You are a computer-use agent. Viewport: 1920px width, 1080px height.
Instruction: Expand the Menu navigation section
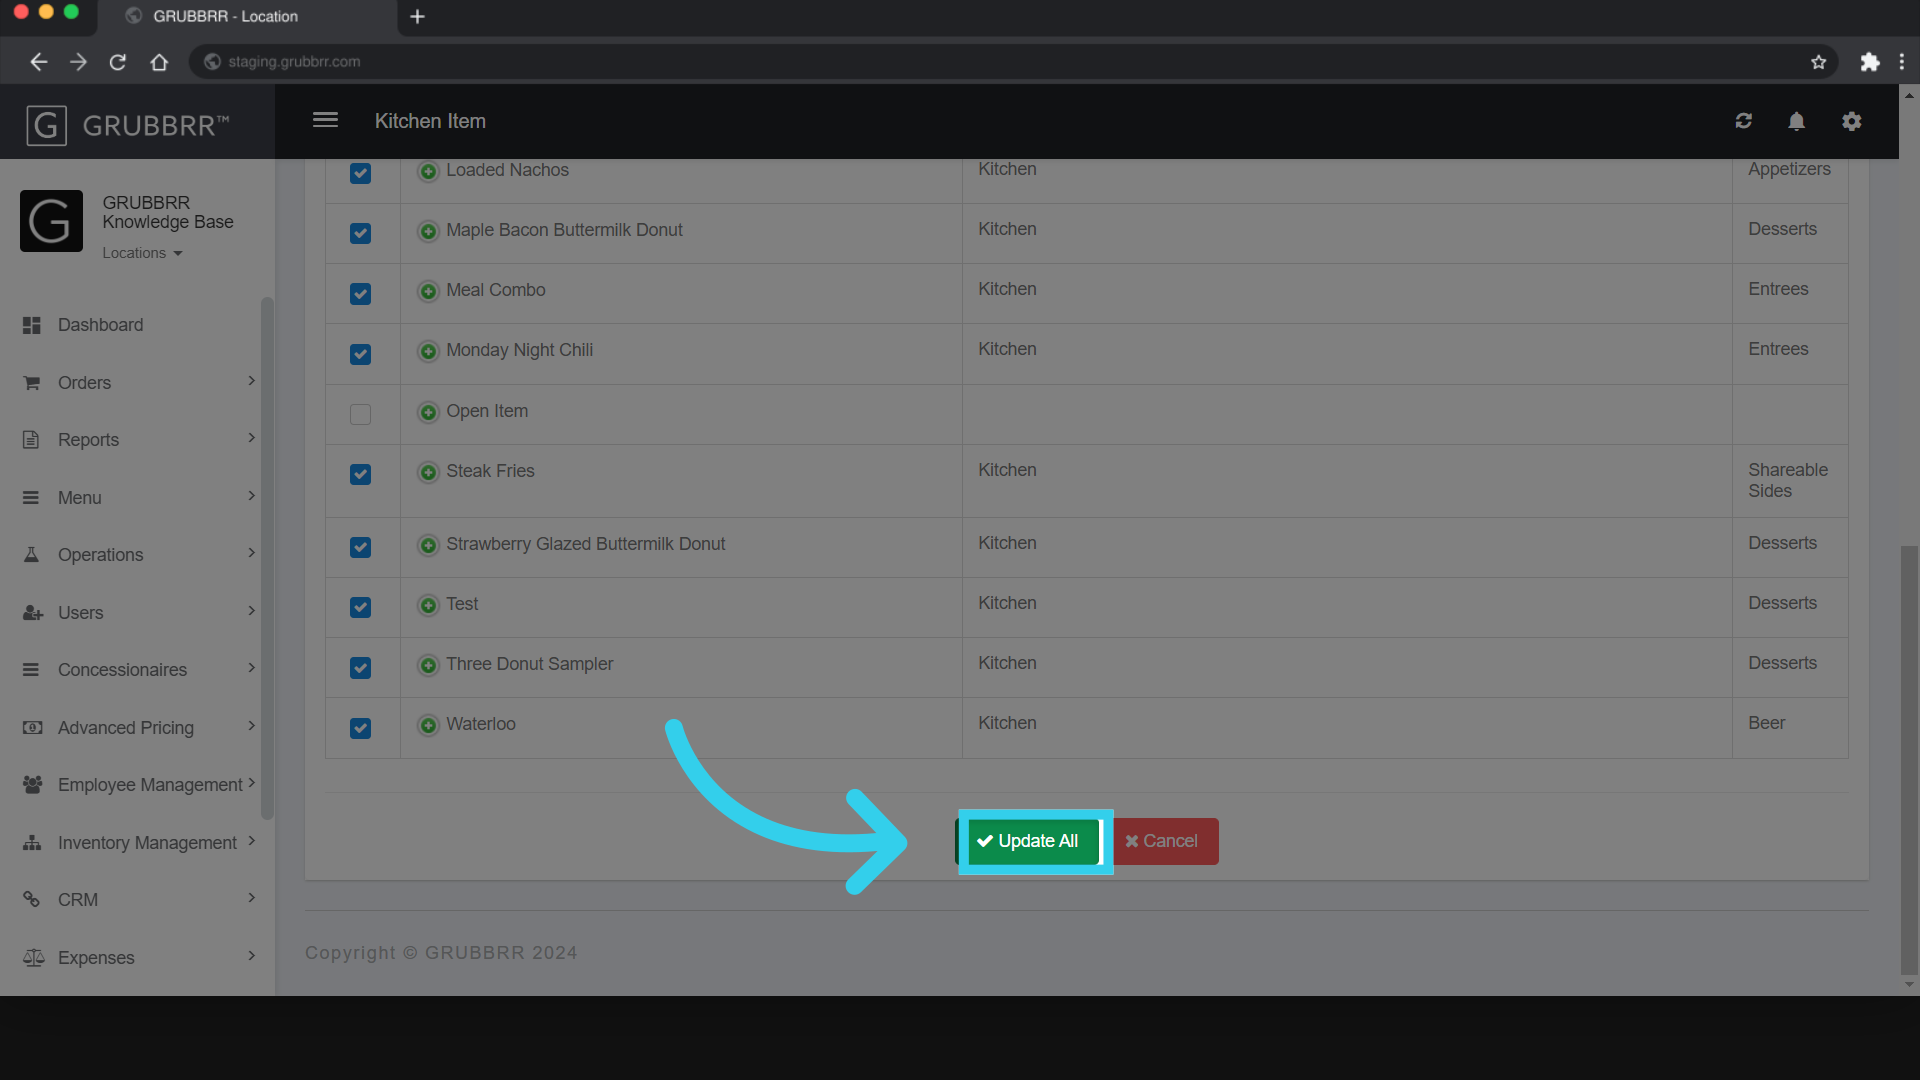coord(137,497)
